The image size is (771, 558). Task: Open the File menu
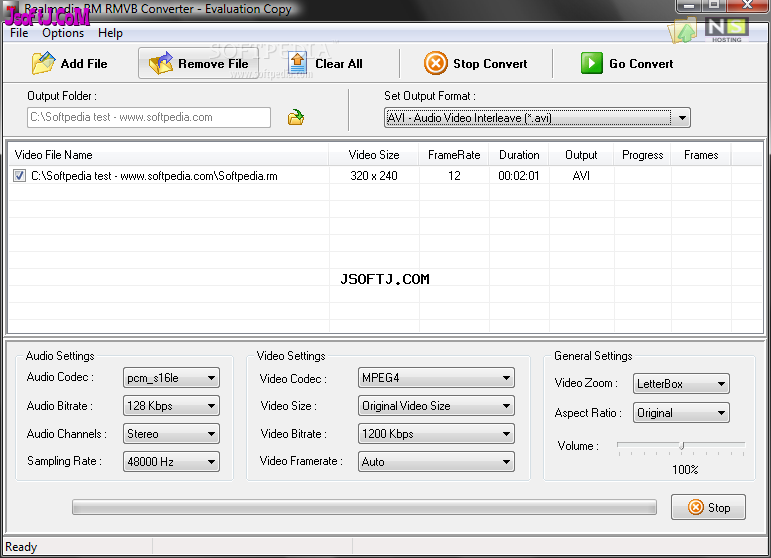point(19,33)
